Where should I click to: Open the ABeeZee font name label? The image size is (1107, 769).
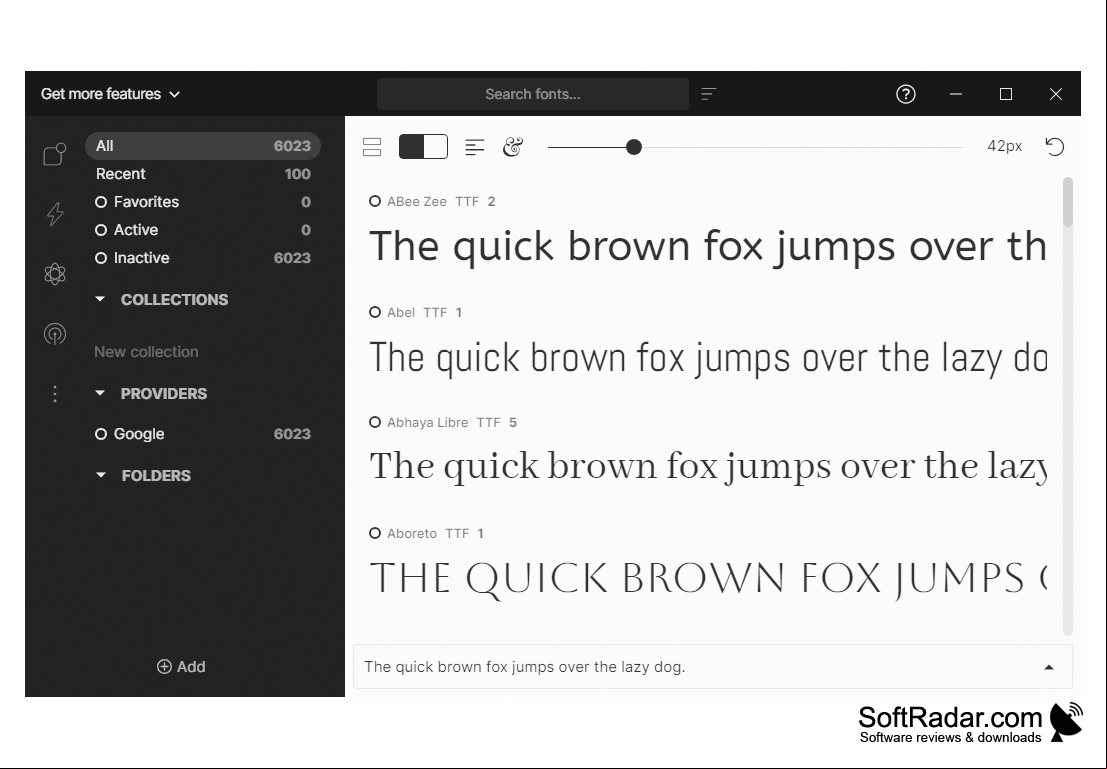[x=417, y=201]
